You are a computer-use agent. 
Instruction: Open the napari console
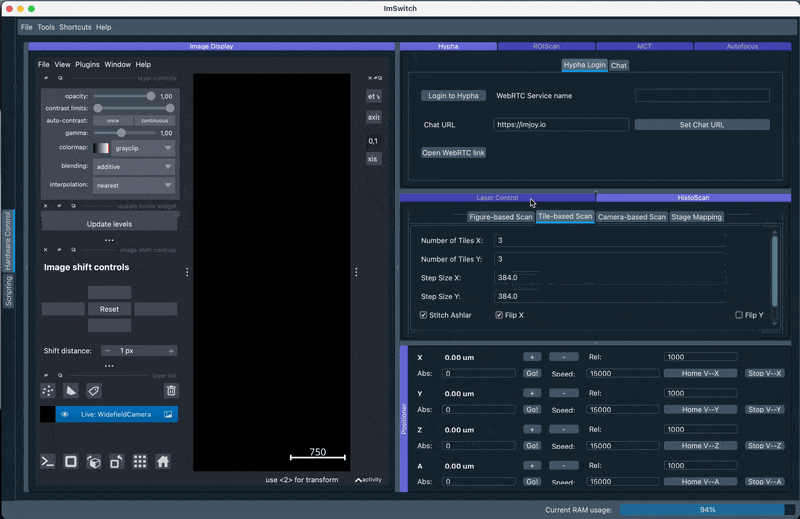click(x=47, y=461)
